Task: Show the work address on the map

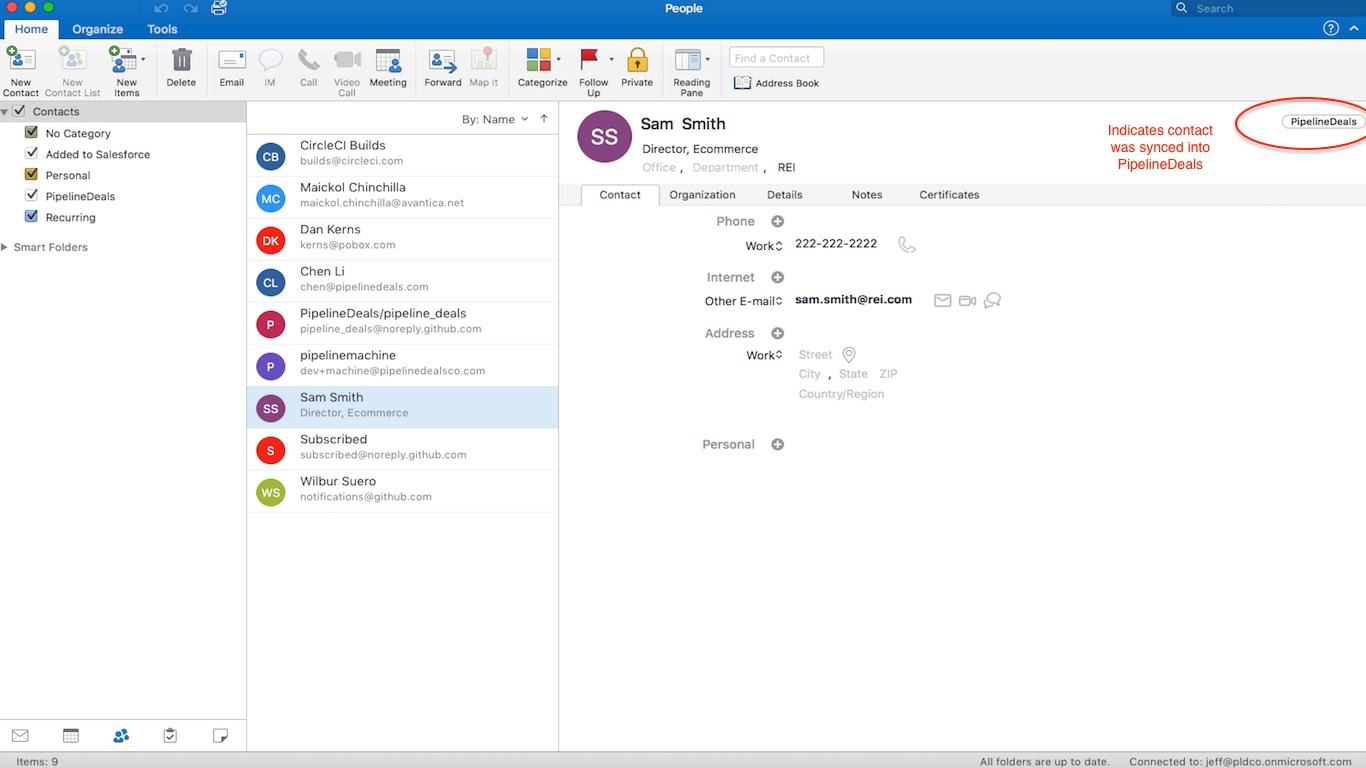Action: click(849, 355)
